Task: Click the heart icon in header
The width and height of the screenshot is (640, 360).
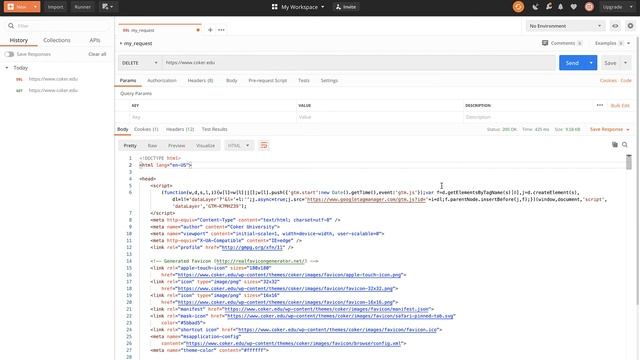Action: click(x=573, y=7)
